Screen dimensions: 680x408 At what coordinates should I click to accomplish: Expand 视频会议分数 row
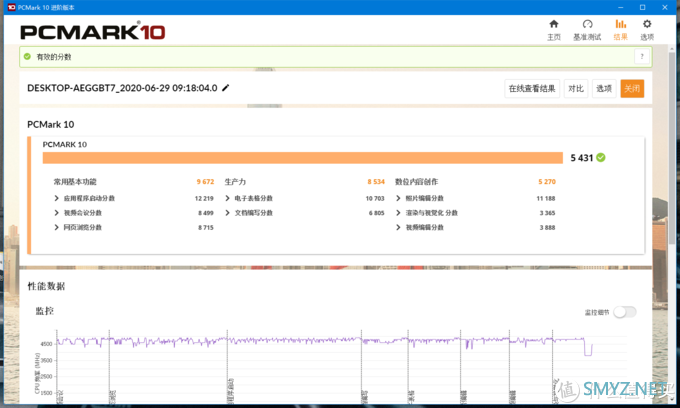click(56, 213)
